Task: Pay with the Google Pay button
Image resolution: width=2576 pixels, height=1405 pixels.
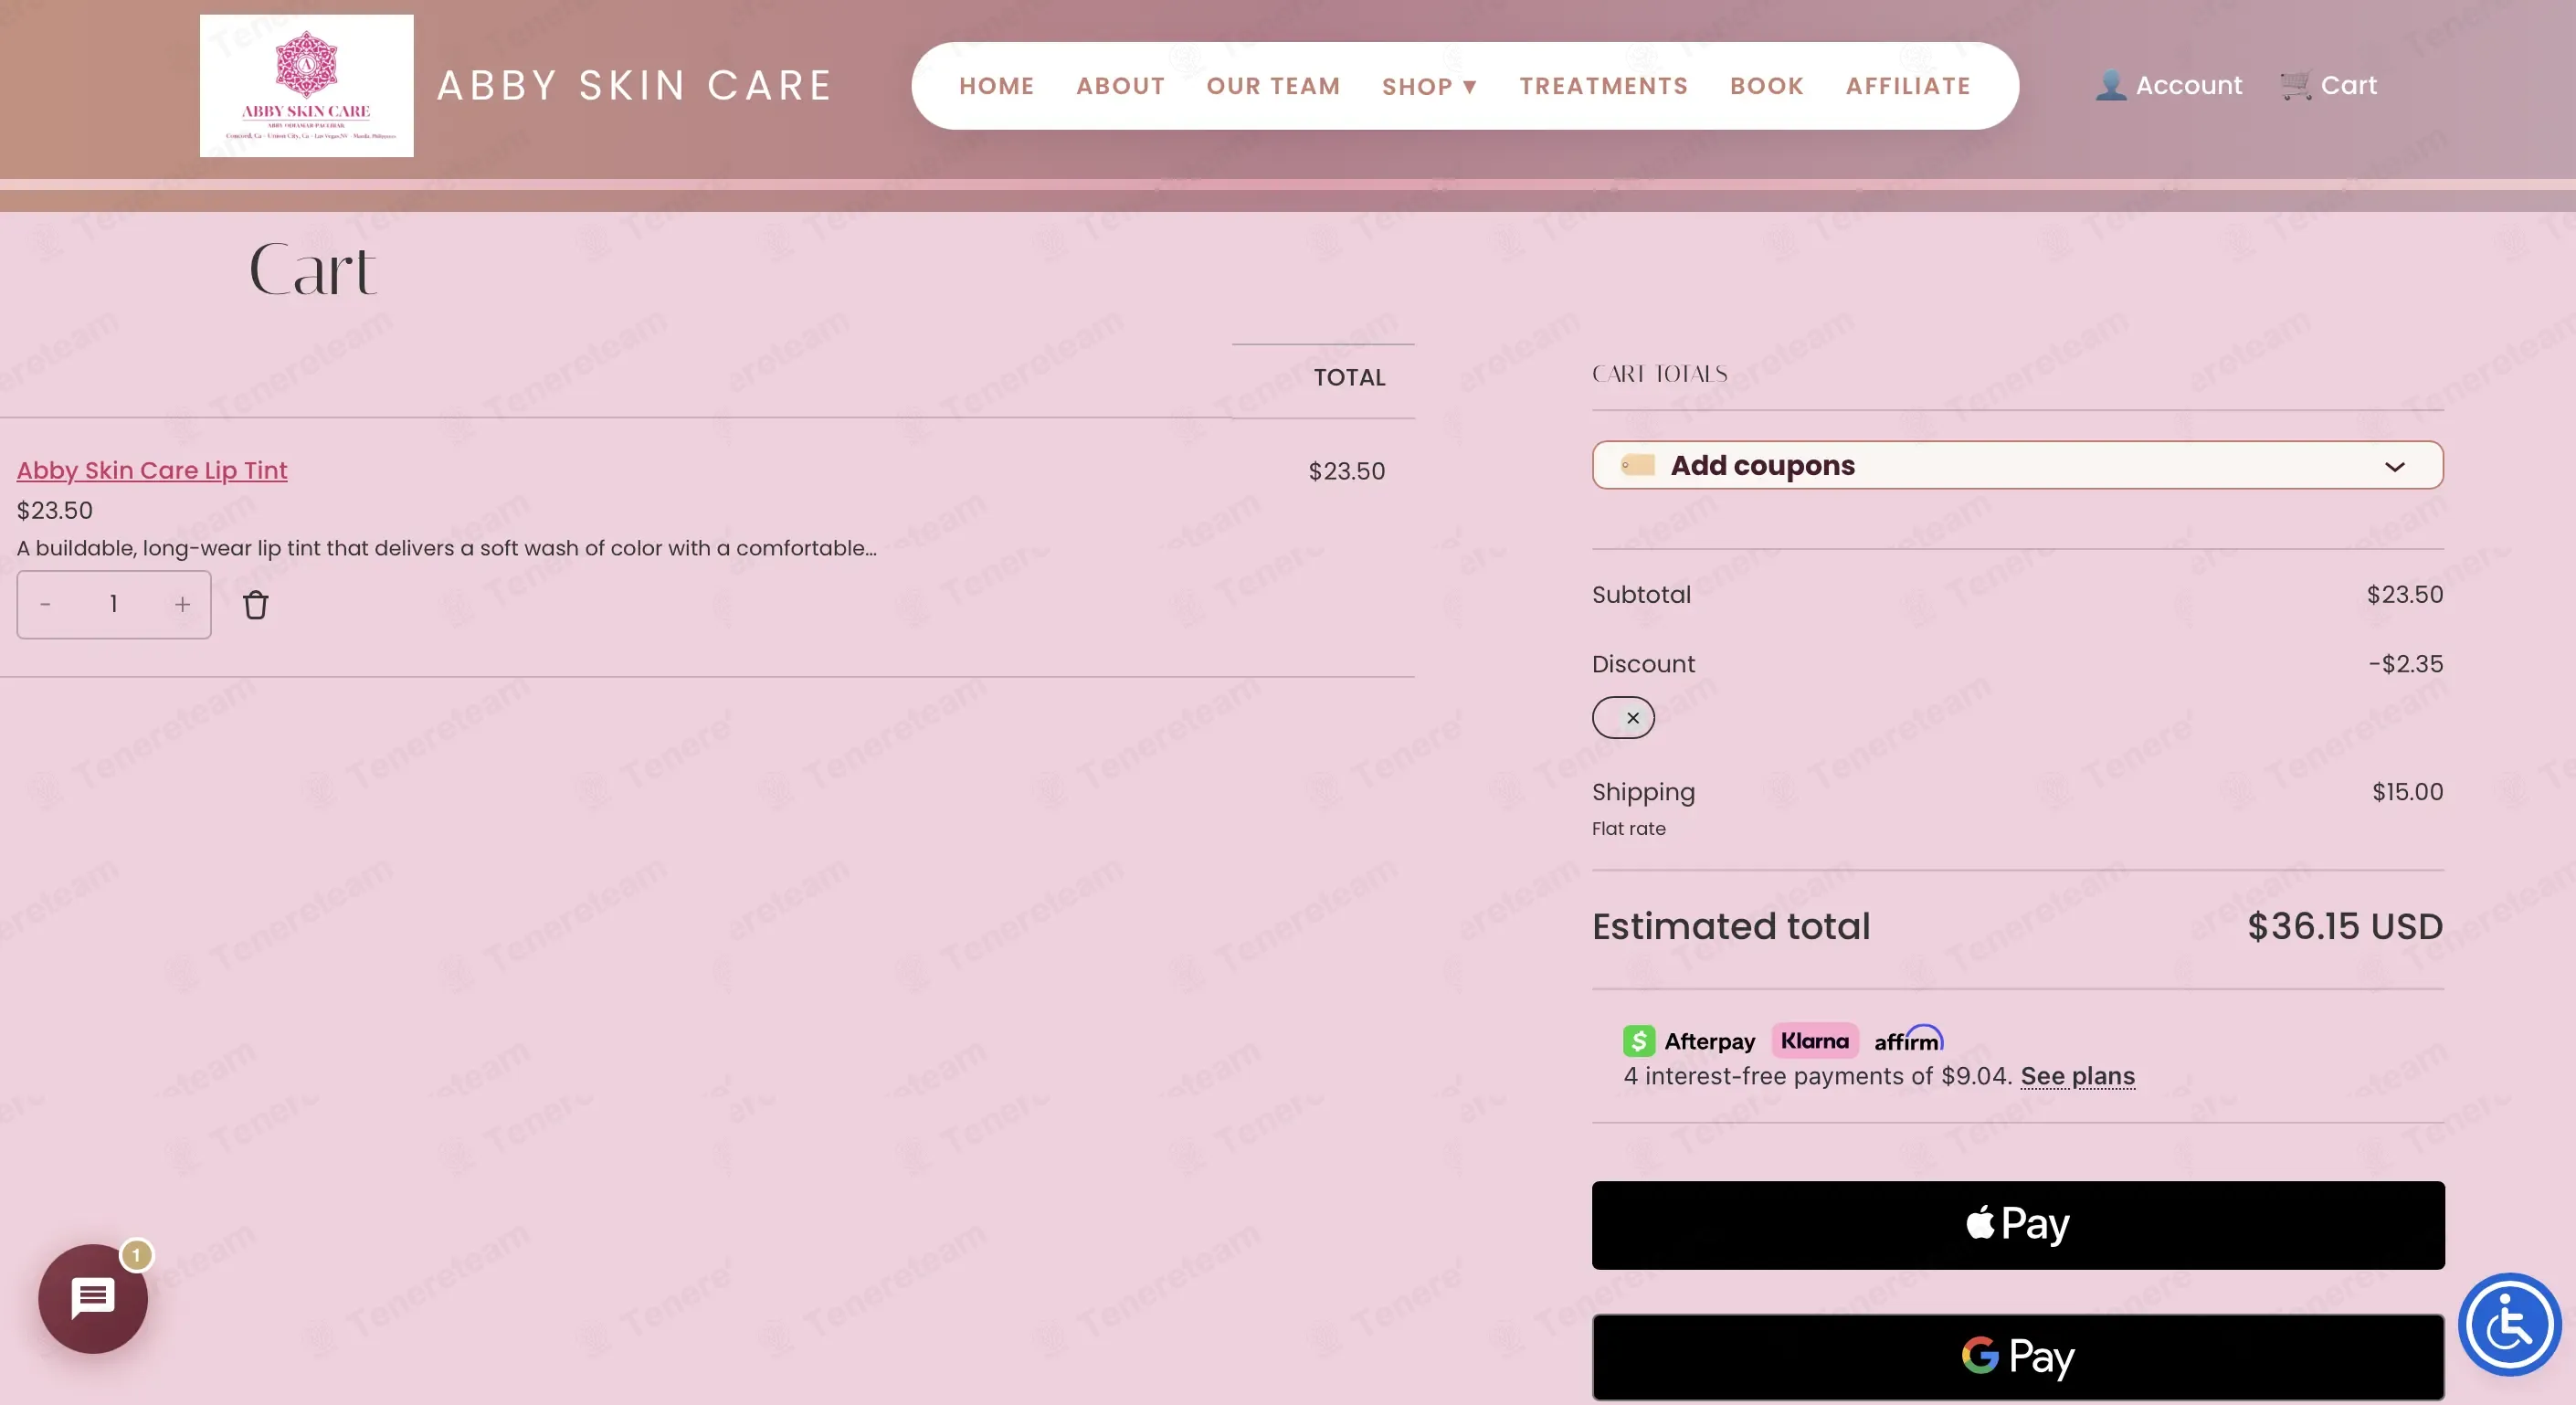Action: pyautogui.click(x=2017, y=1357)
